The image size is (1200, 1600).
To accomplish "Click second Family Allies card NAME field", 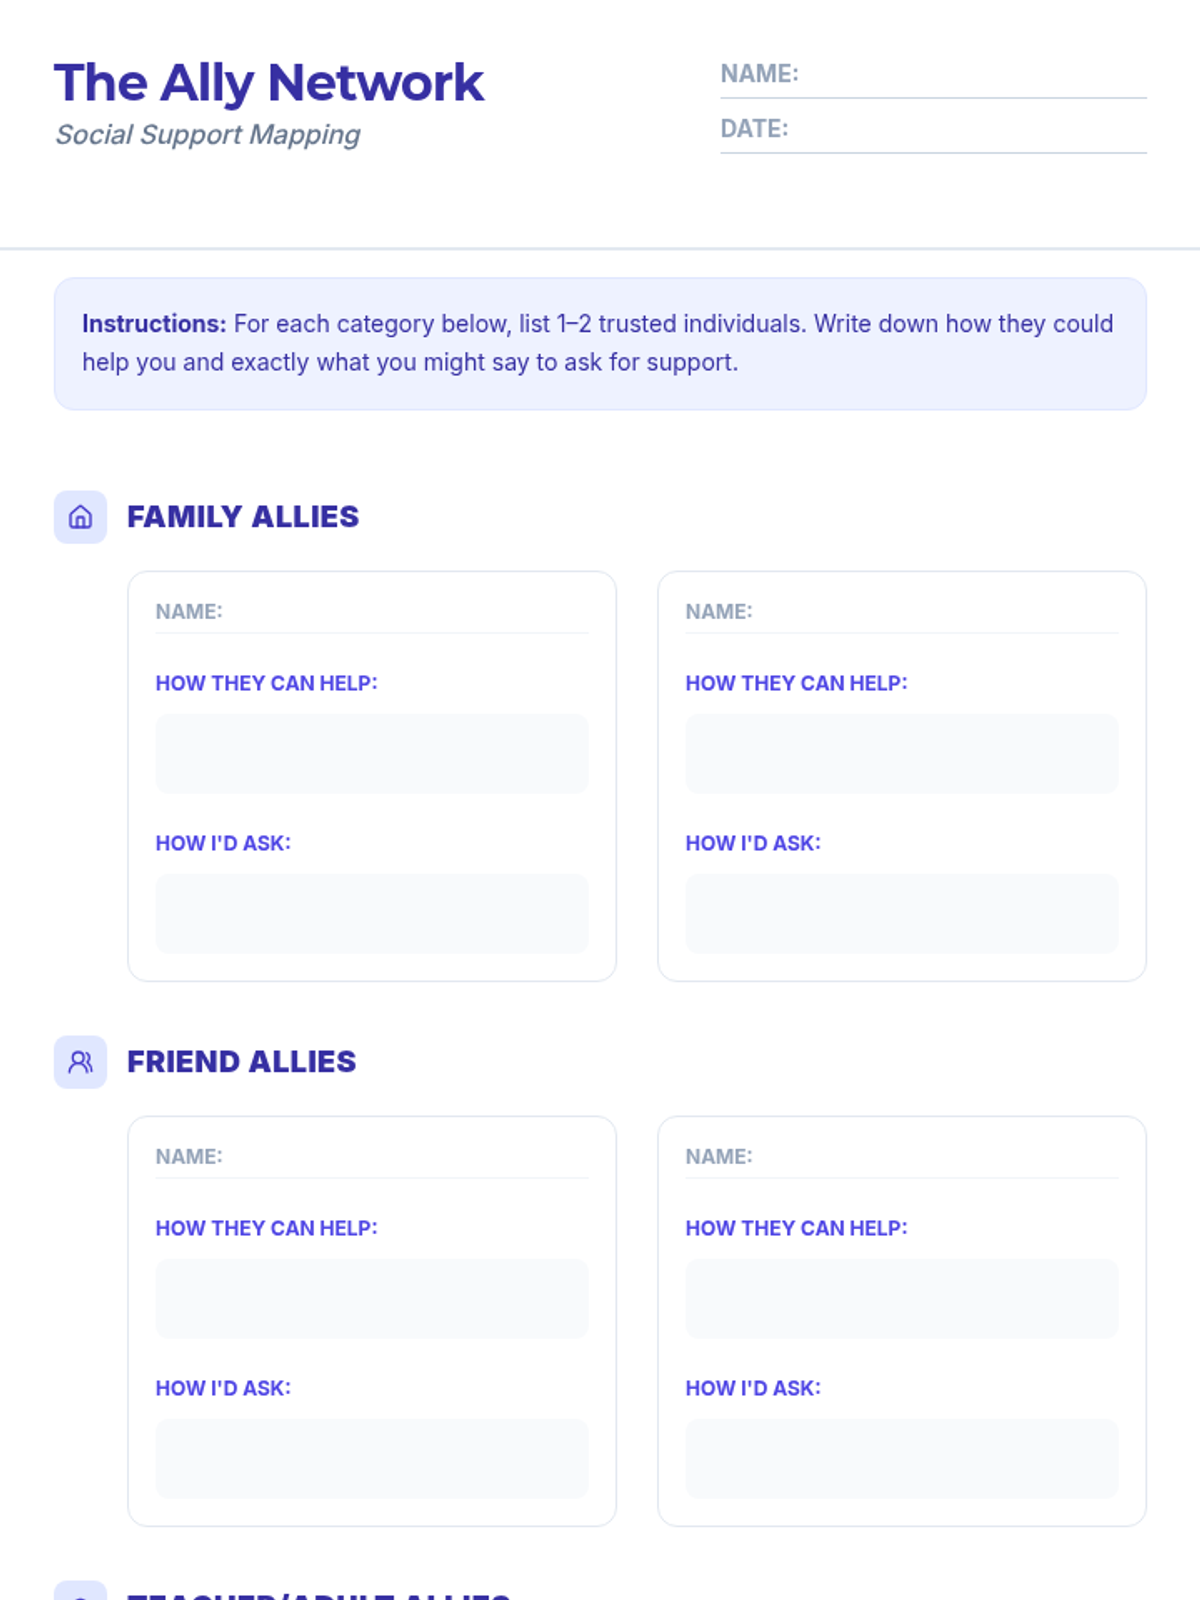I will tap(902, 612).
